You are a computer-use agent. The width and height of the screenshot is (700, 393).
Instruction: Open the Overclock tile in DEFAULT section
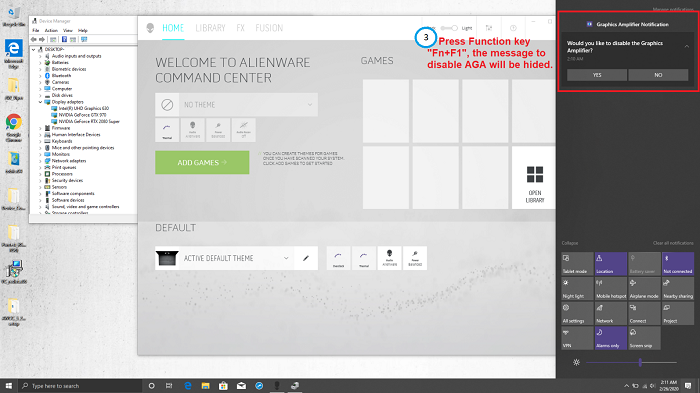coord(338,258)
